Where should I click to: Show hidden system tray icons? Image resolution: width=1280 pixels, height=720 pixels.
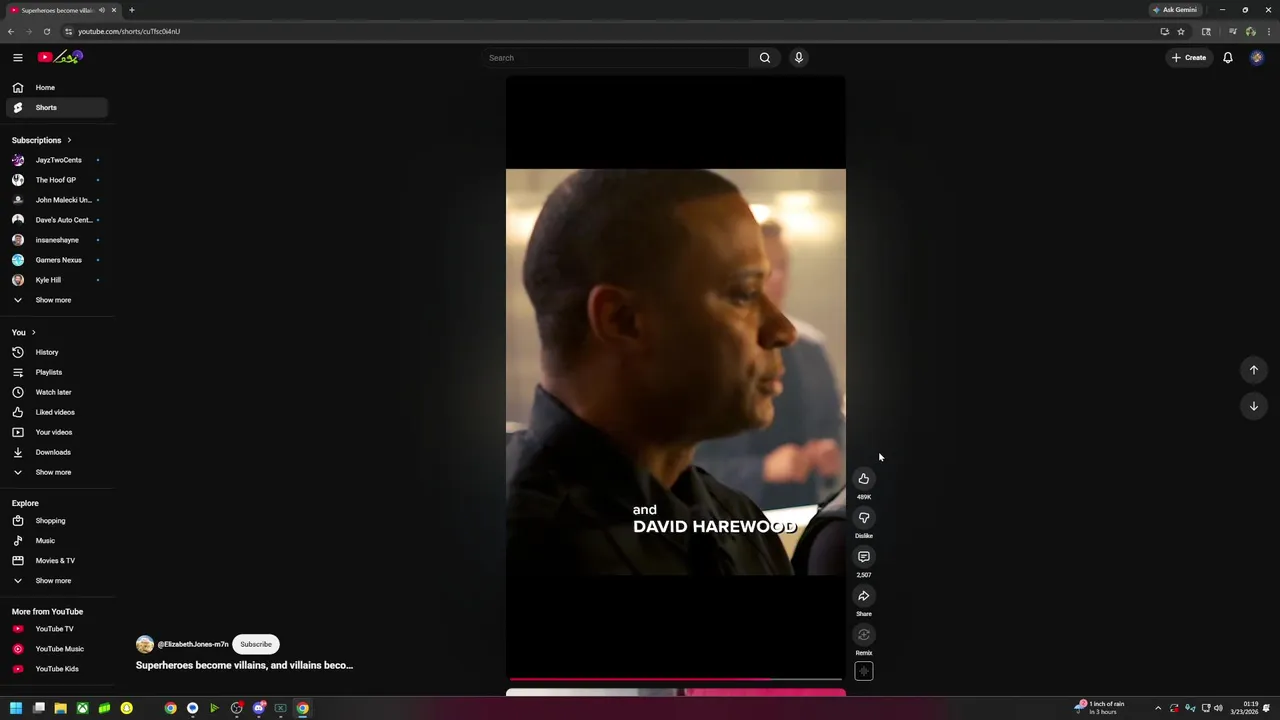coord(1158,708)
